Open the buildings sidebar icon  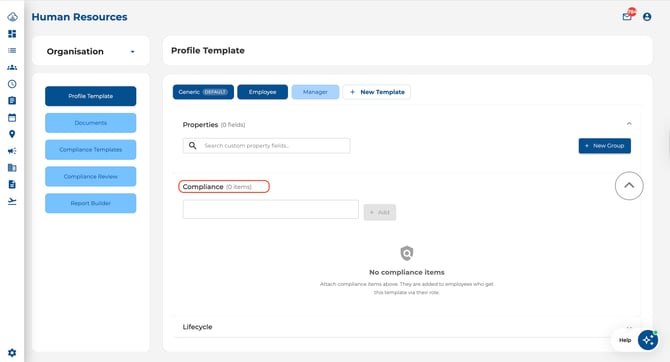[12, 168]
